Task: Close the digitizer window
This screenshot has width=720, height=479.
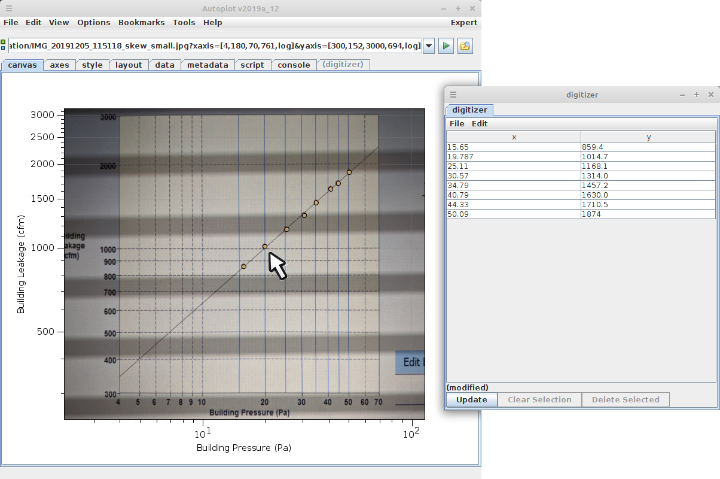Action: point(711,95)
